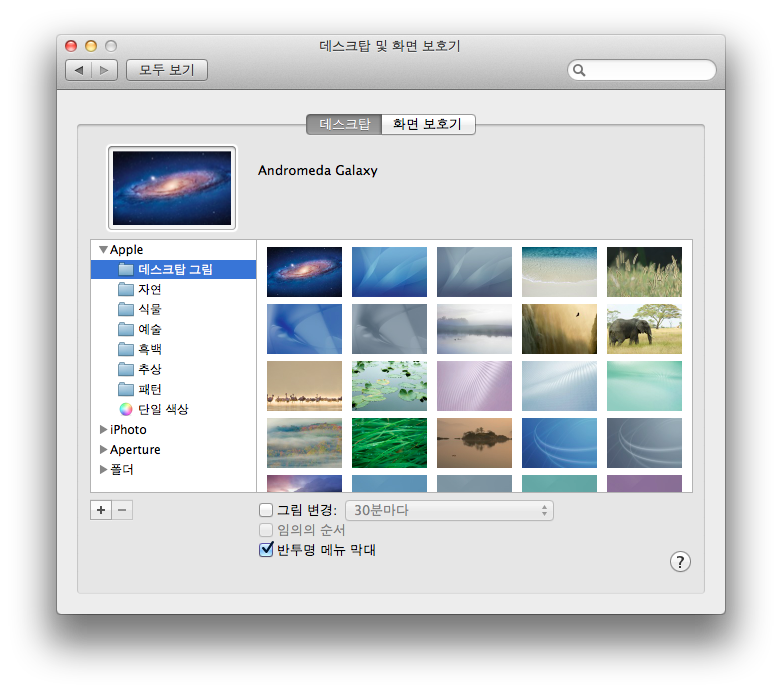
Task: Expand the Aperture group
Action: click(x=103, y=449)
